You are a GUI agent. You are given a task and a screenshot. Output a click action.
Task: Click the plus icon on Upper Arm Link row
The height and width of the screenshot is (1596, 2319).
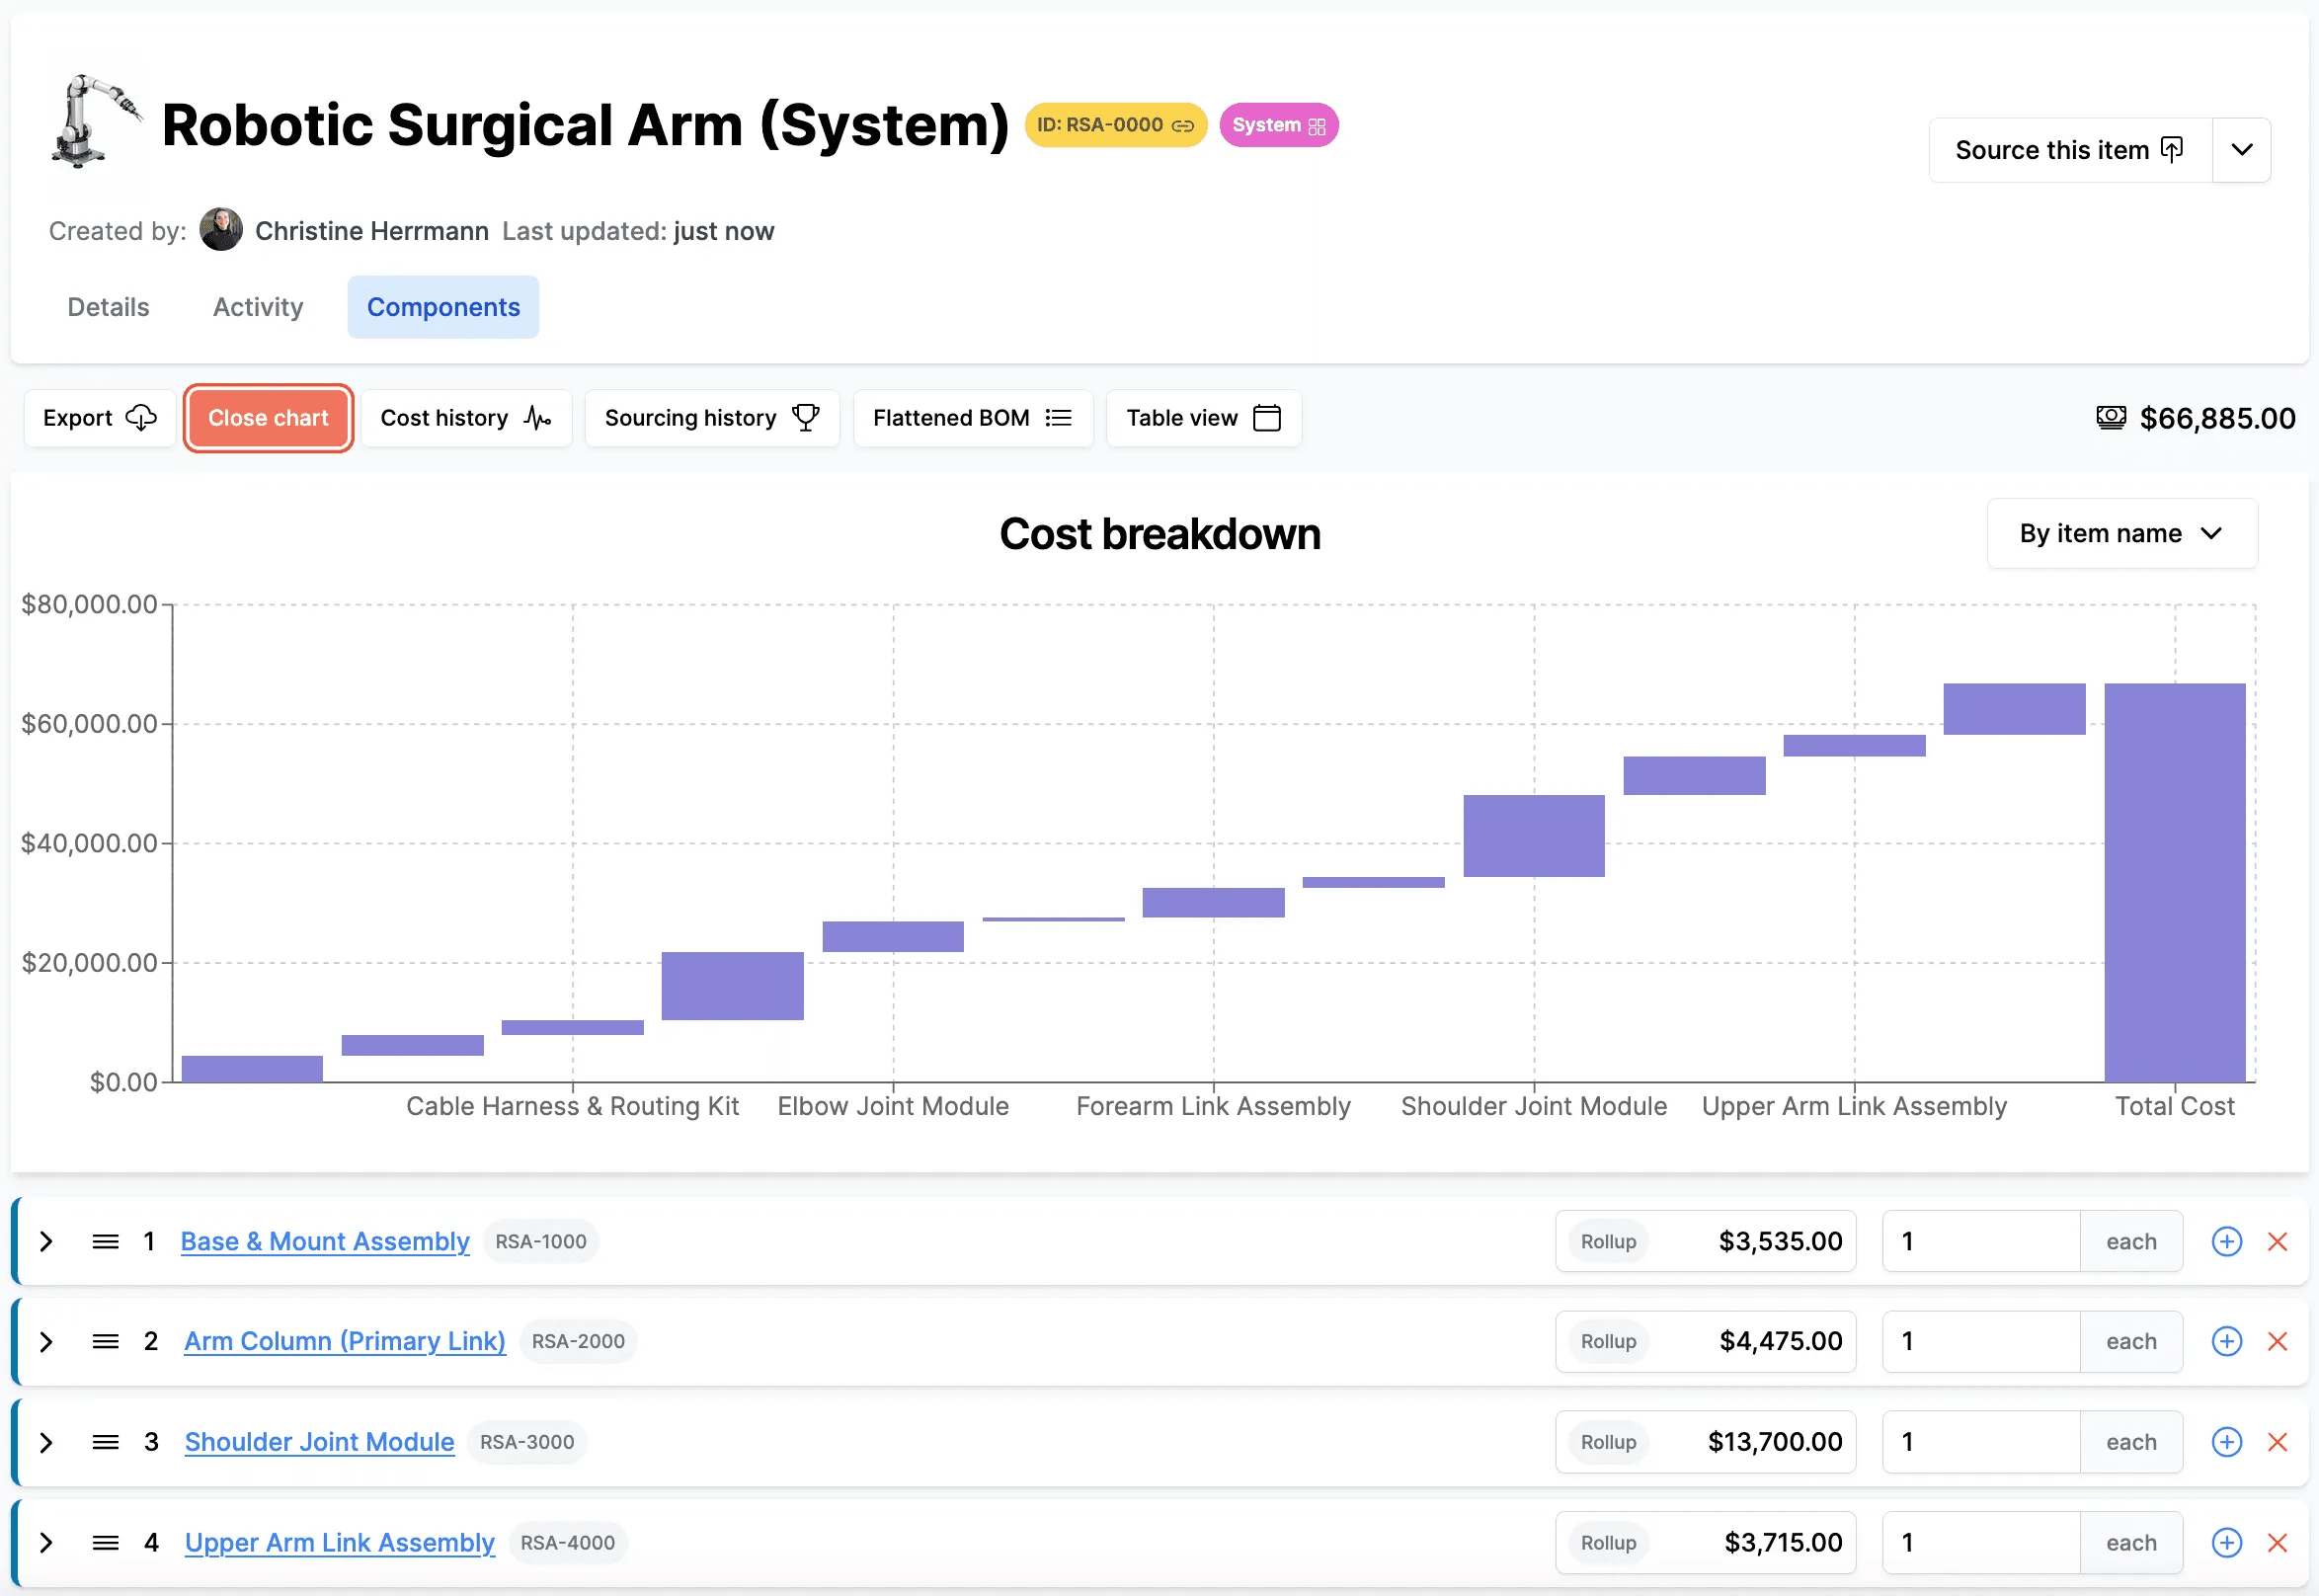coord(2226,1542)
